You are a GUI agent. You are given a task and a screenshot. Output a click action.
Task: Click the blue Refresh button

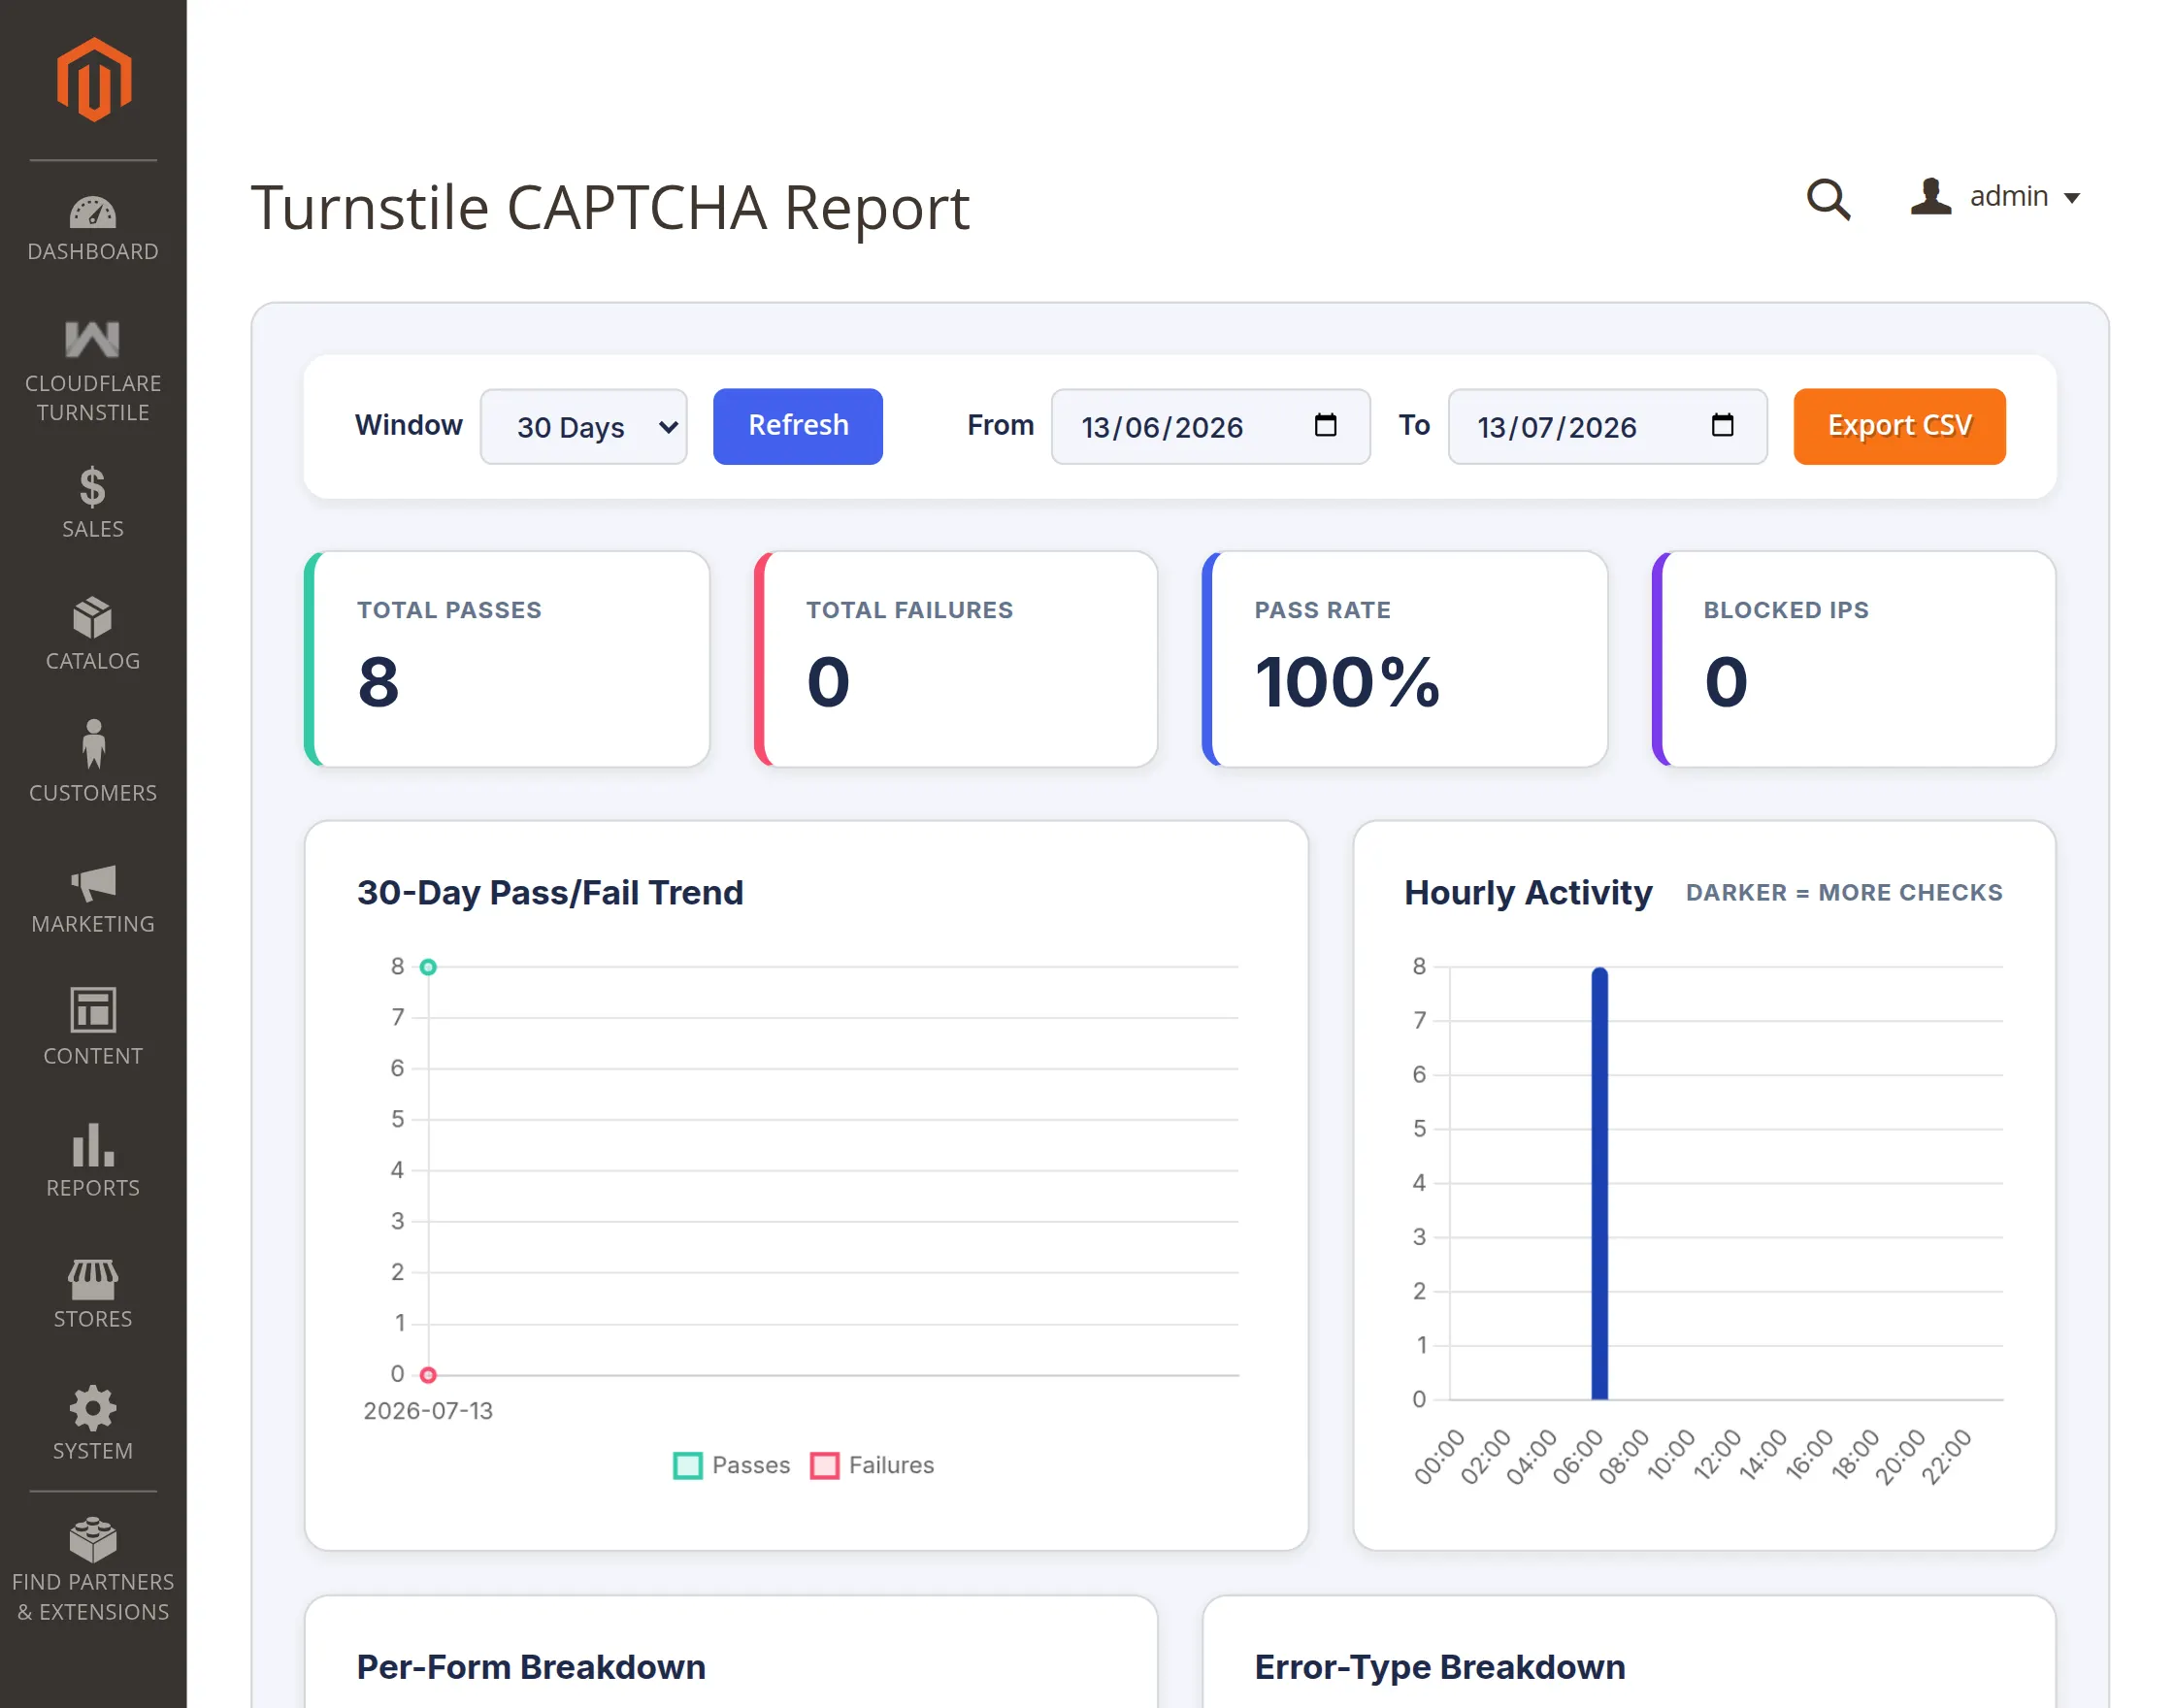798,426
